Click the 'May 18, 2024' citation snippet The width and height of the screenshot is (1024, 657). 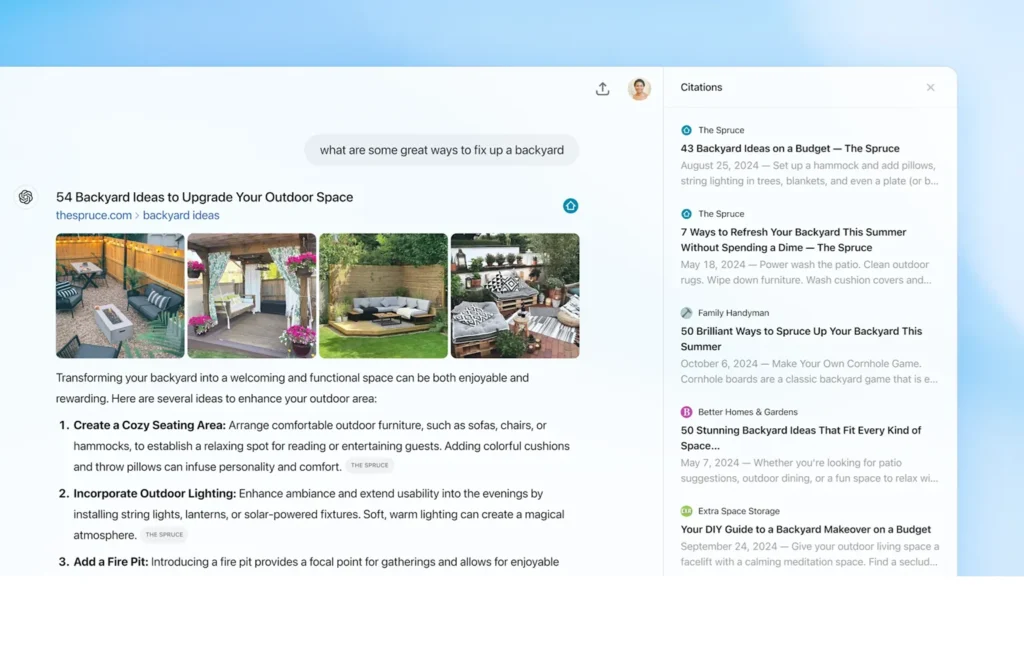pos(806,272)
